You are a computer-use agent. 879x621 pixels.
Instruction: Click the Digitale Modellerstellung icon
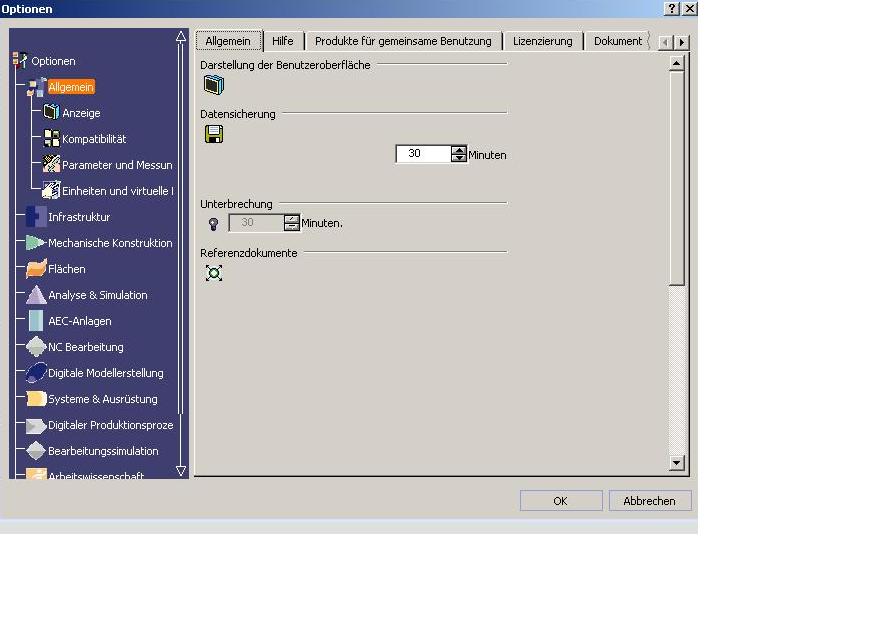tap(36, 372)
